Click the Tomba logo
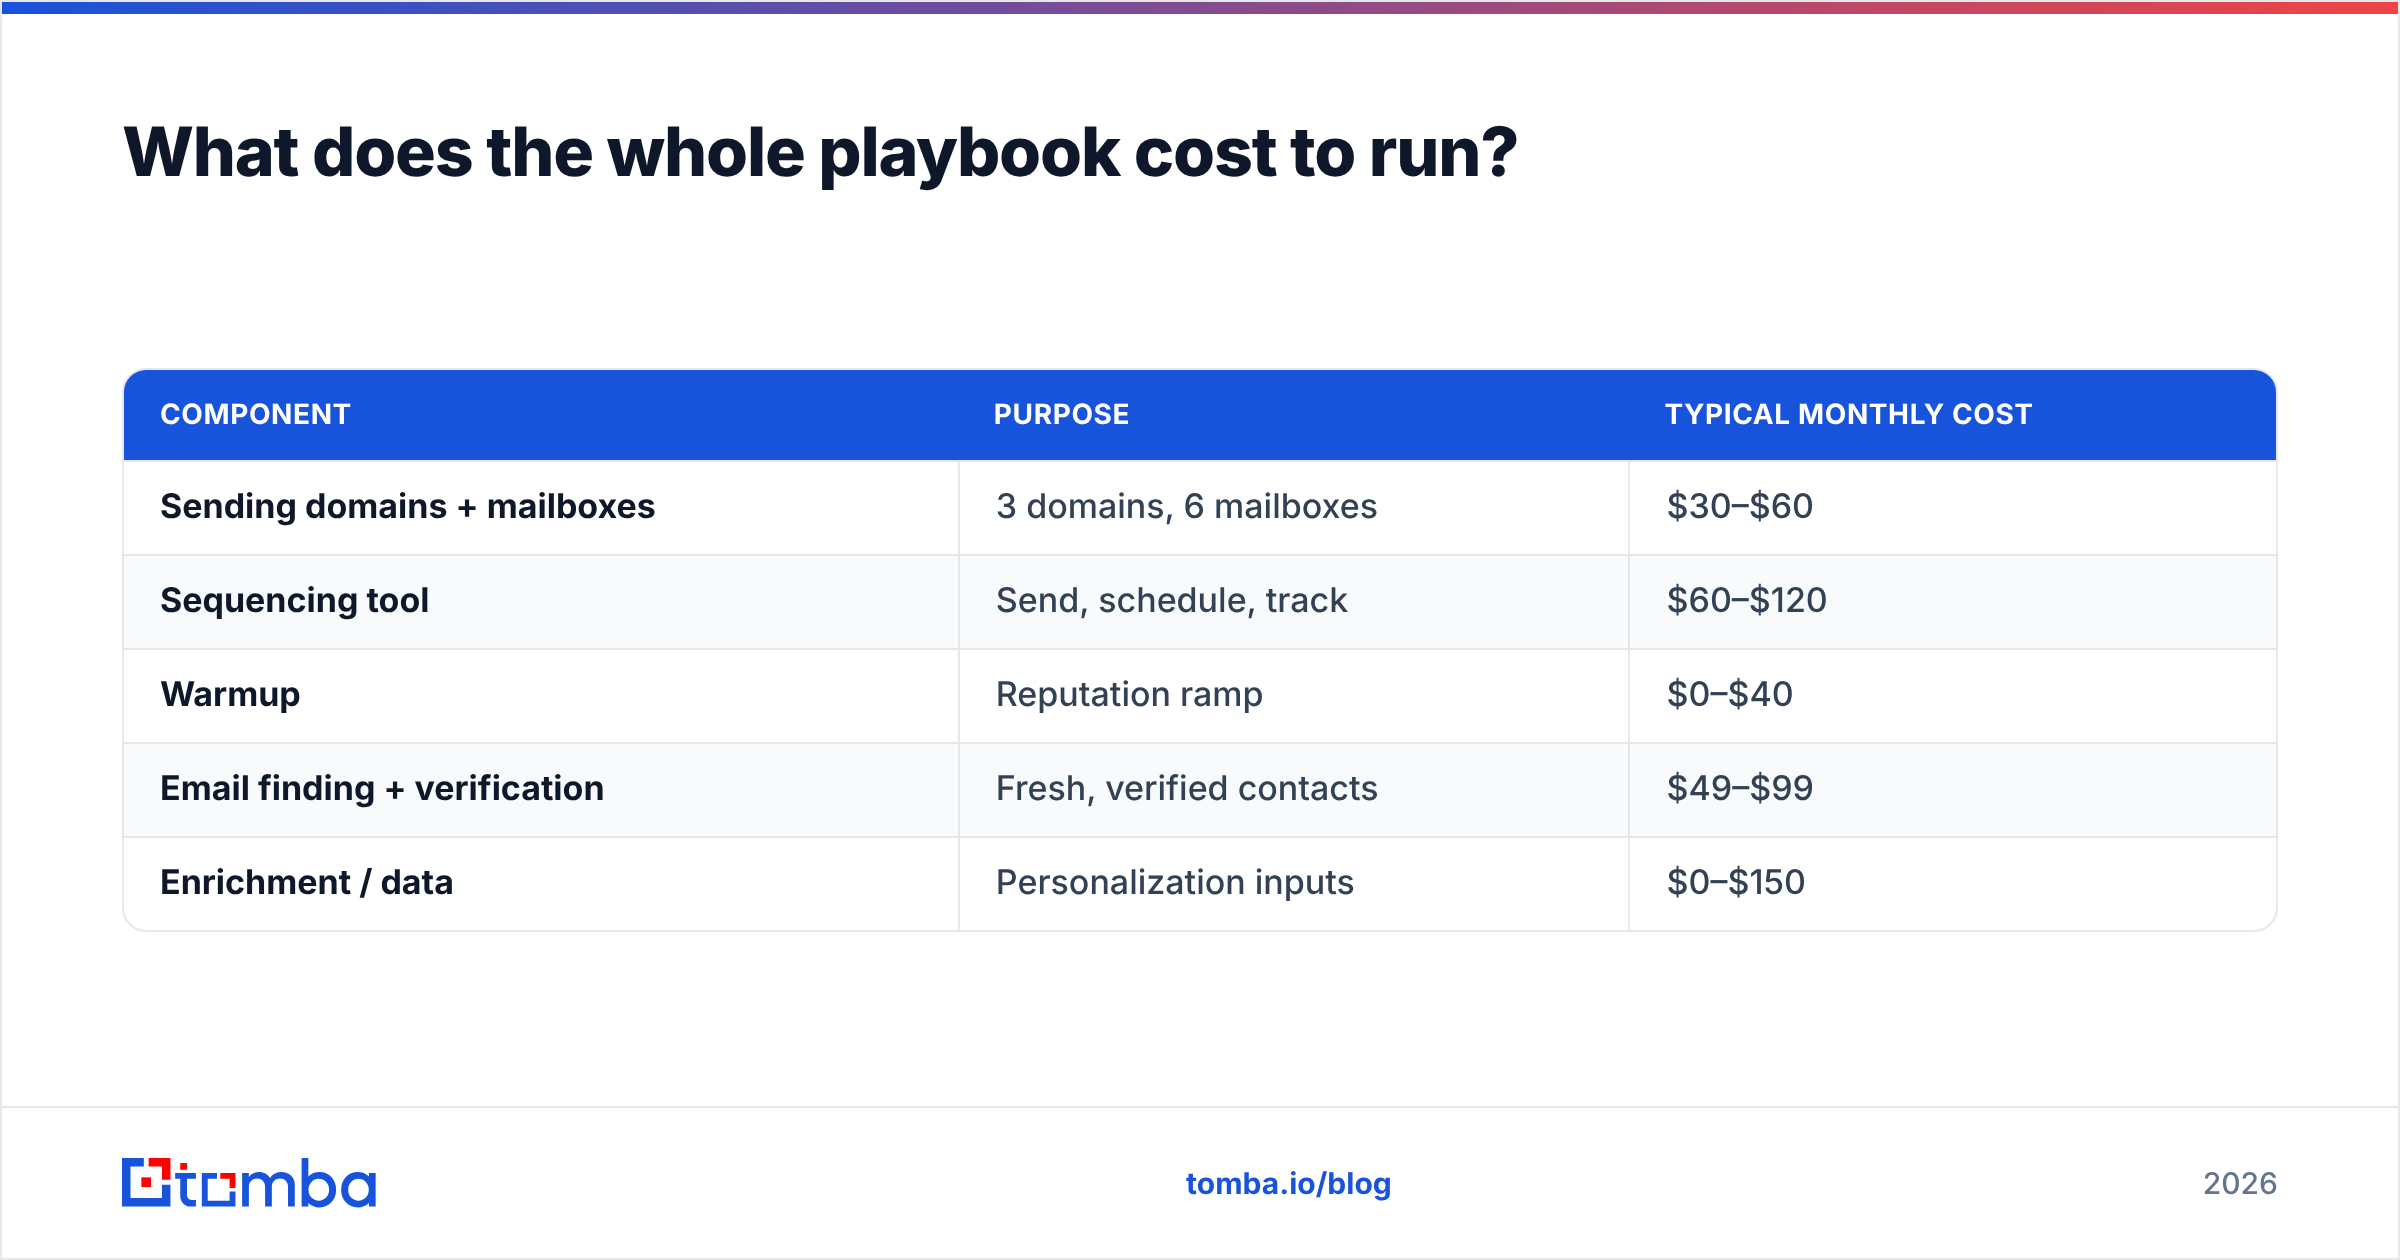The width and height of the screenshot is (2400, 1260). click(249, 1183)
